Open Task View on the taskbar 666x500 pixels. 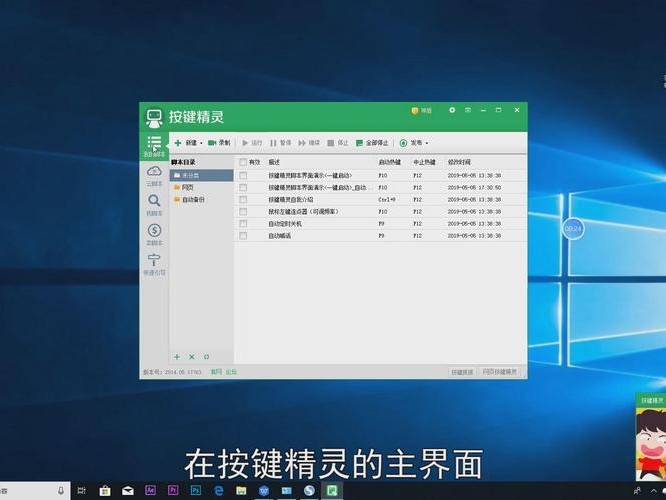pyautogui.click(x=82, y=491)
